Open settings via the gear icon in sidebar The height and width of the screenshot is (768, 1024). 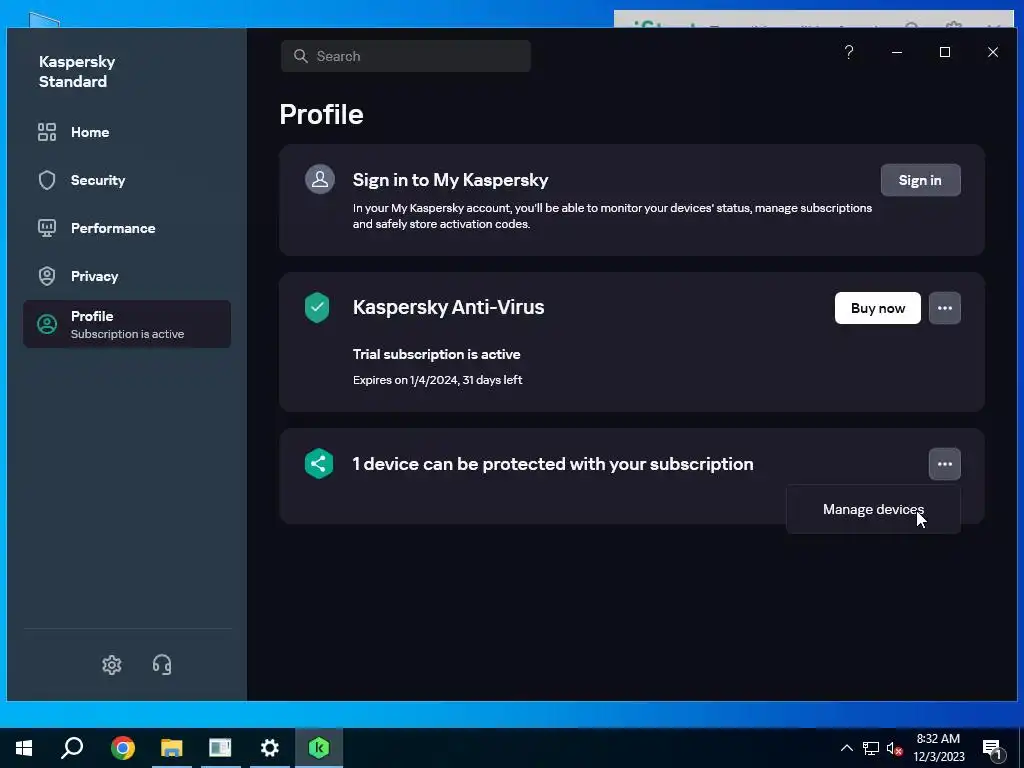pos(112,665)
